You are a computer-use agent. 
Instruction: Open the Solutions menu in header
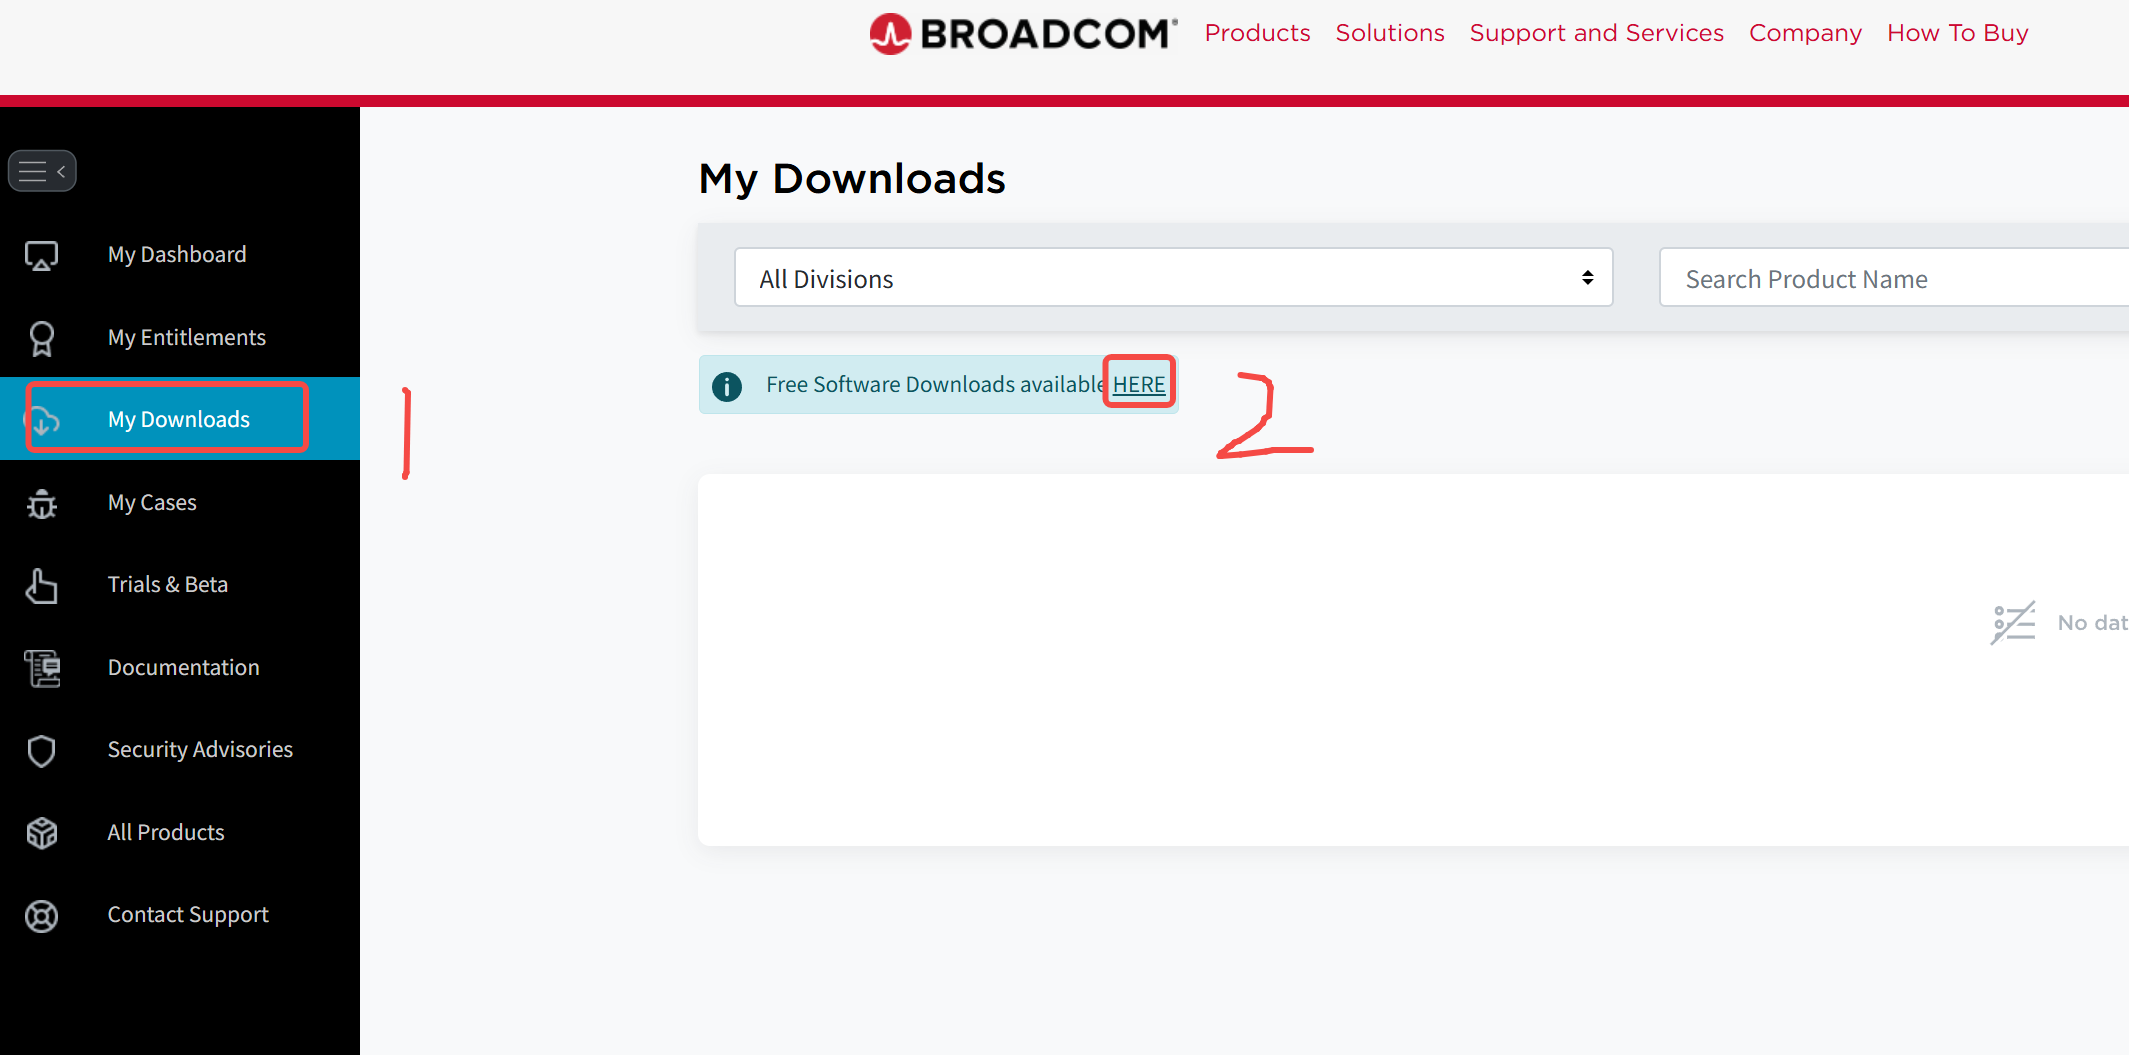(x=1390, y=33)
